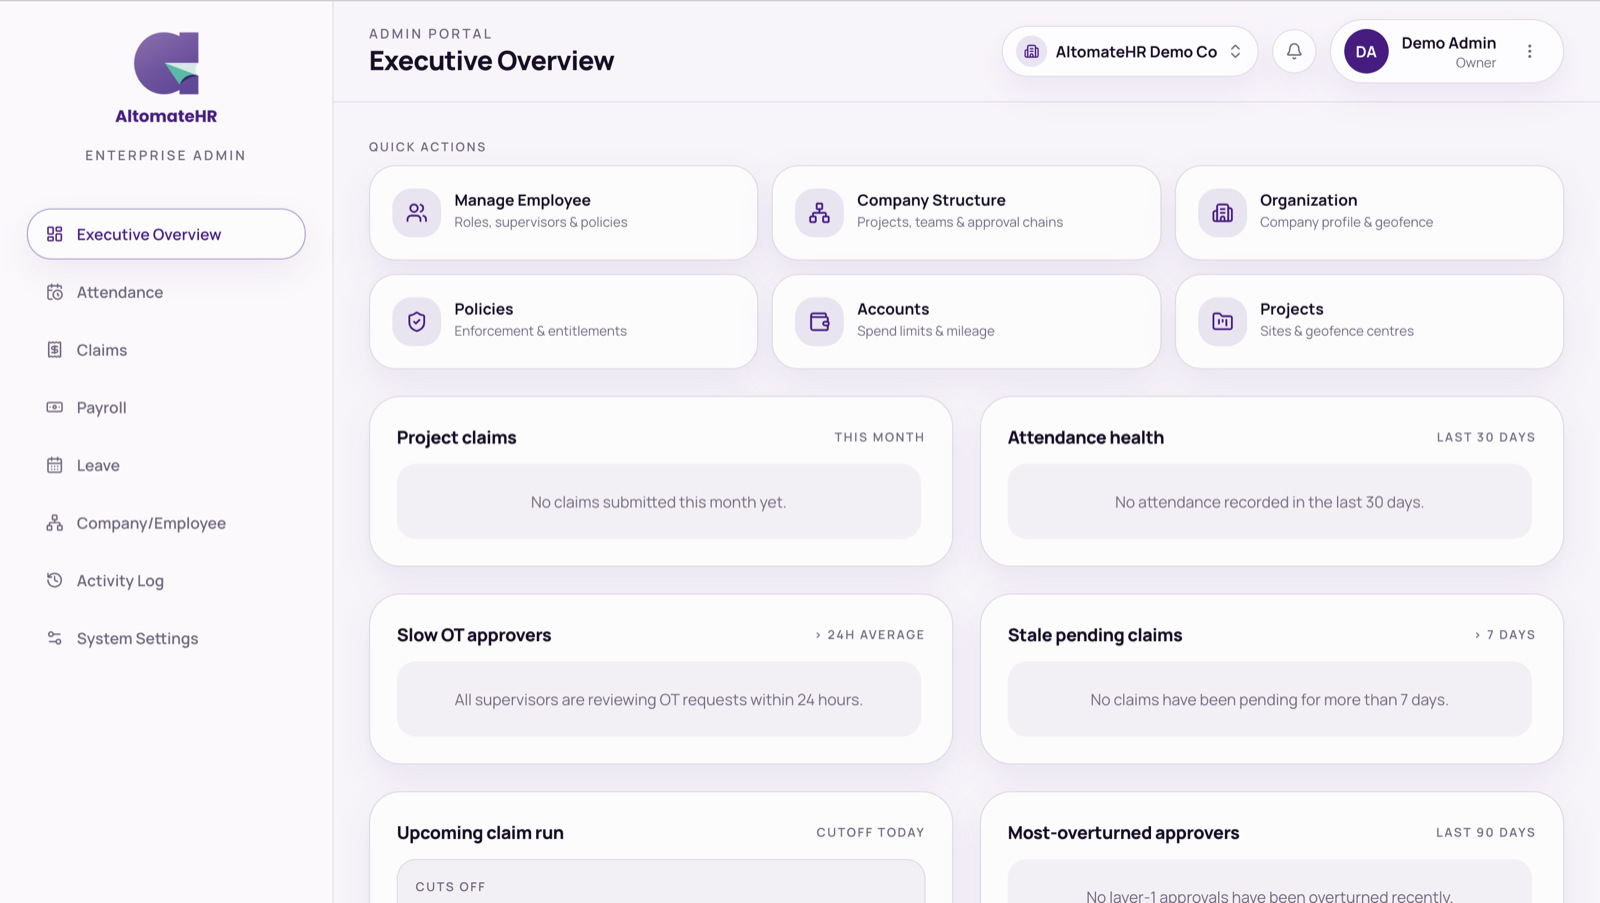Click the Most-overturned approvers heading
The height and width of the screenshot is (903, 1600).
click(x=1123, y=833)
